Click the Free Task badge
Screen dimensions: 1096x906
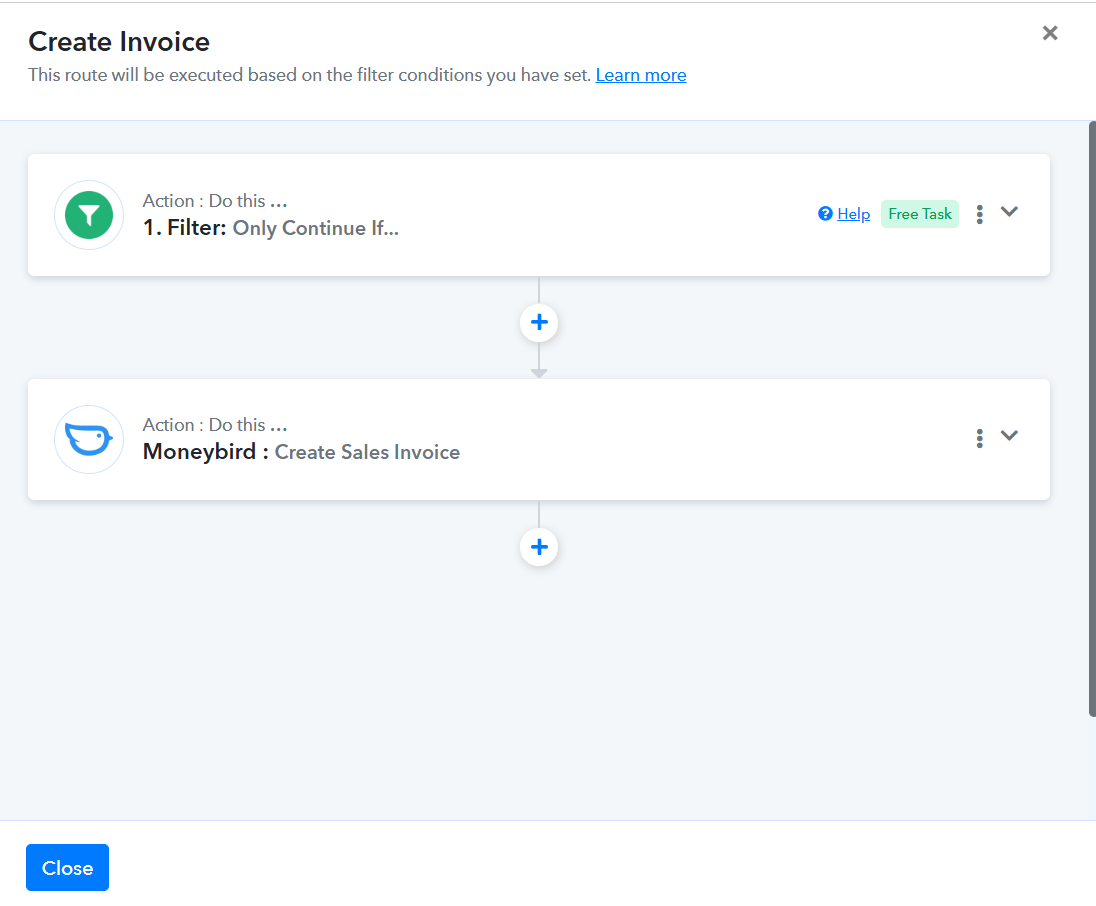919,214
